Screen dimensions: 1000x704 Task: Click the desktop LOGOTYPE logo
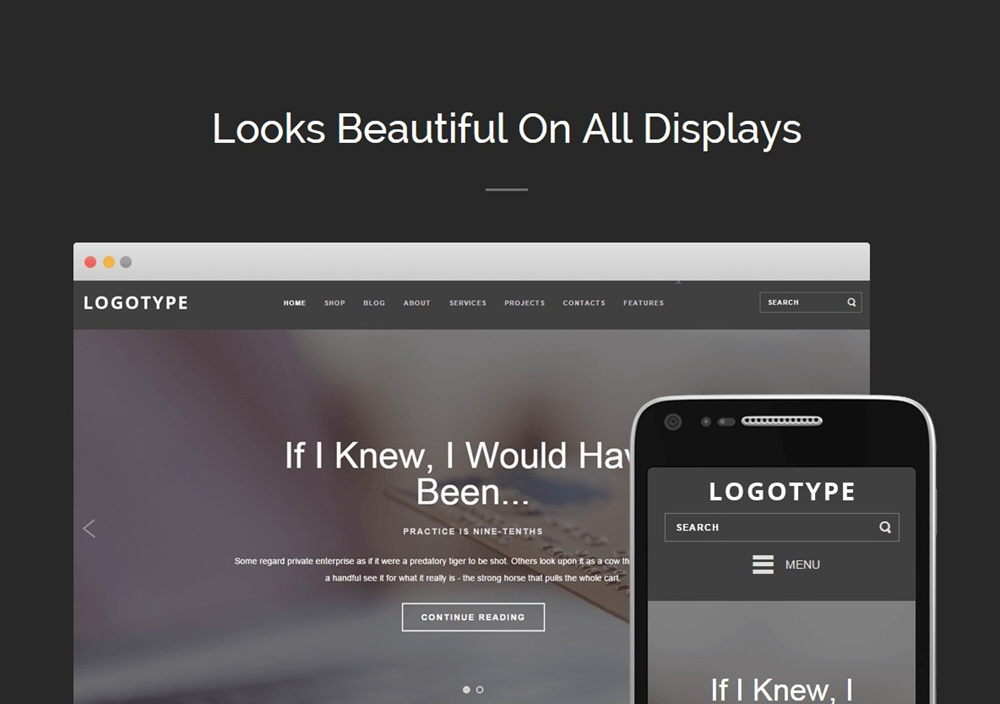point(136,303)
